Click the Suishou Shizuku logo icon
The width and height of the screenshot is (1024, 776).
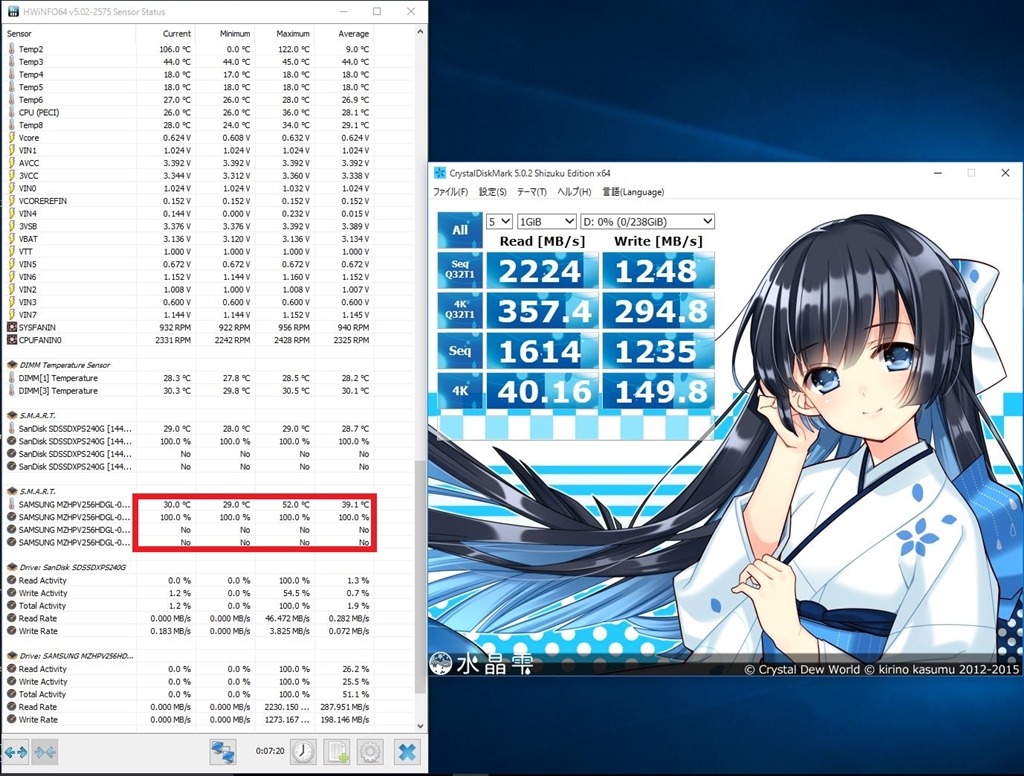coord(441,664)
